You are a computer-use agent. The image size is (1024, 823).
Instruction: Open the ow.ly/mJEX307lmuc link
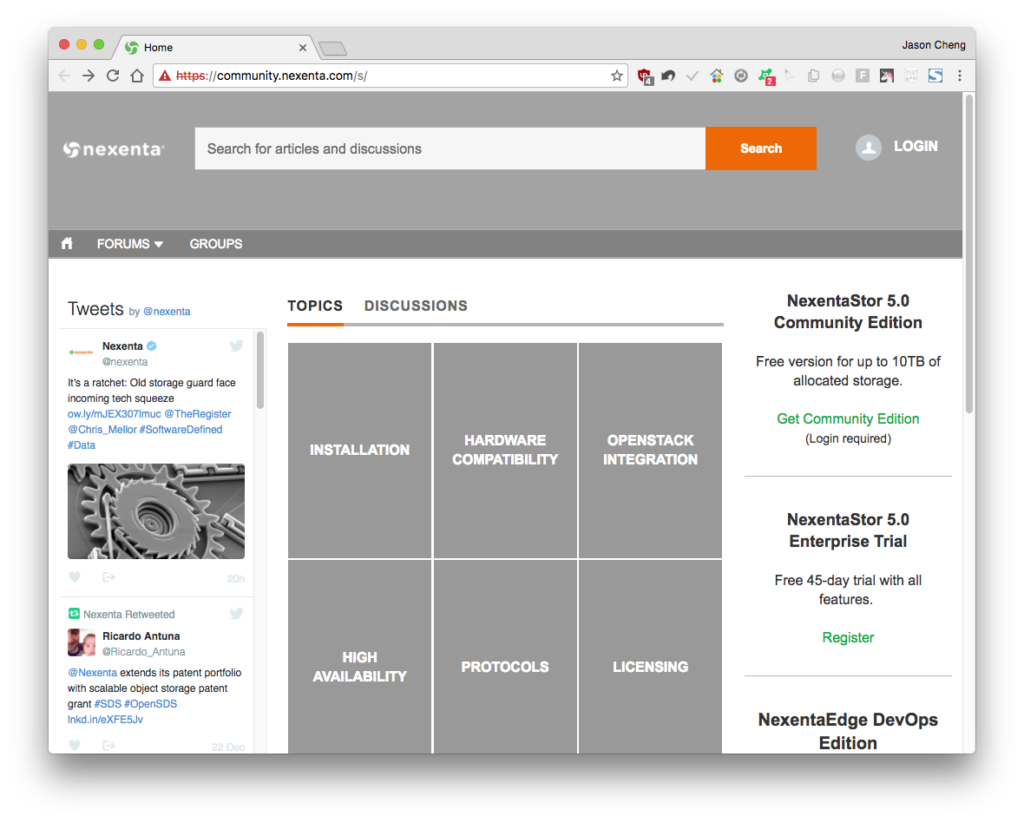tap(114, 414)
